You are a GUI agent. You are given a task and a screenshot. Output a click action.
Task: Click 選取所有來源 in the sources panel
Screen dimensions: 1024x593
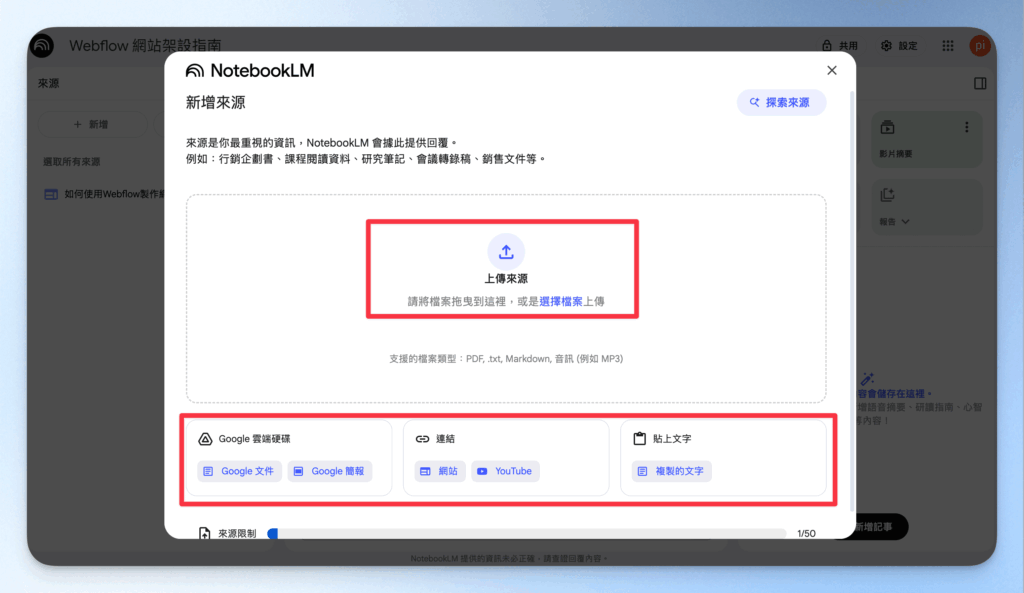(72, 161)
